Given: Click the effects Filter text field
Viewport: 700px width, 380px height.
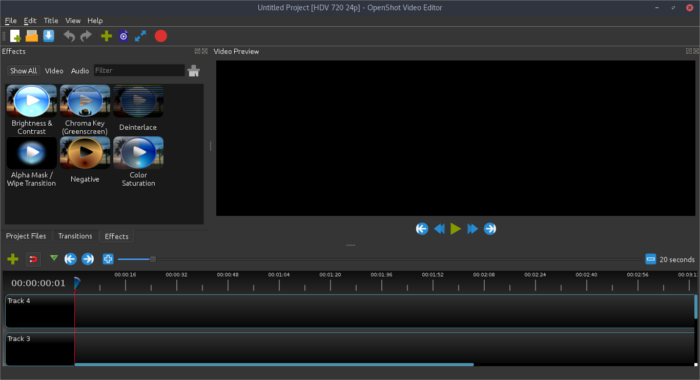Looking at the screenshot, I should (x=139, y=71).
